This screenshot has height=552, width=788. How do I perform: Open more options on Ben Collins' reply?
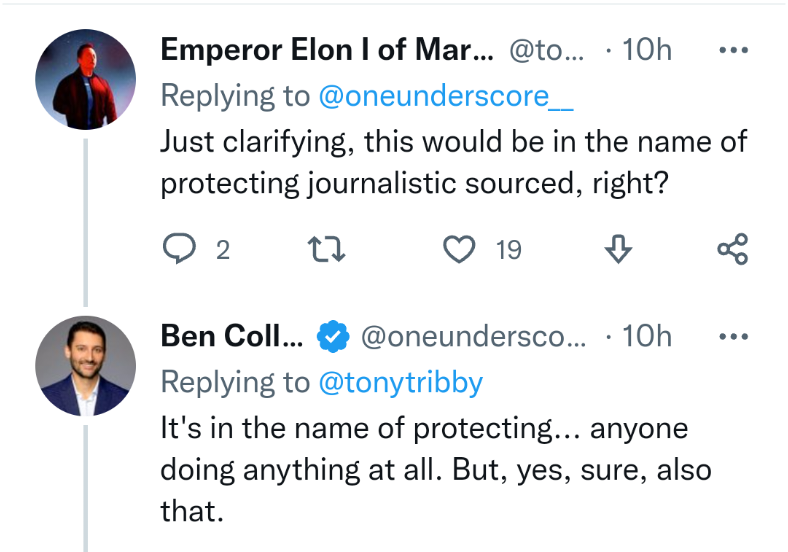point(733,336)
